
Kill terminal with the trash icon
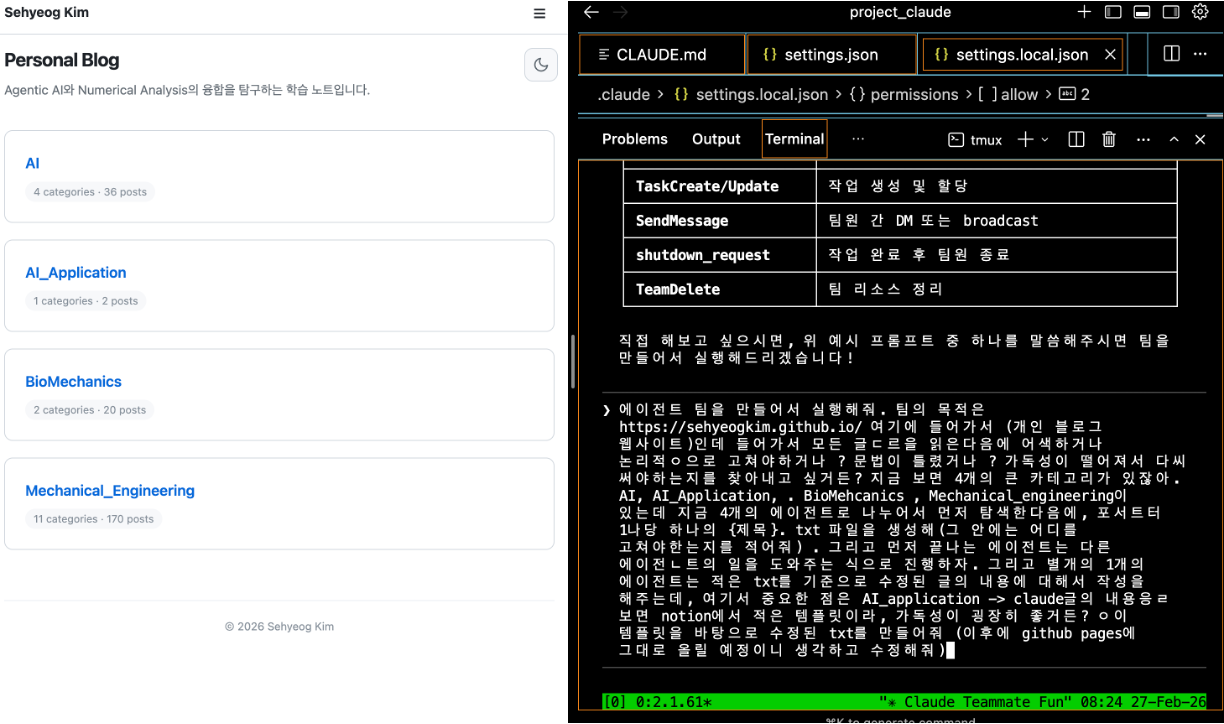coord(1108,139)
